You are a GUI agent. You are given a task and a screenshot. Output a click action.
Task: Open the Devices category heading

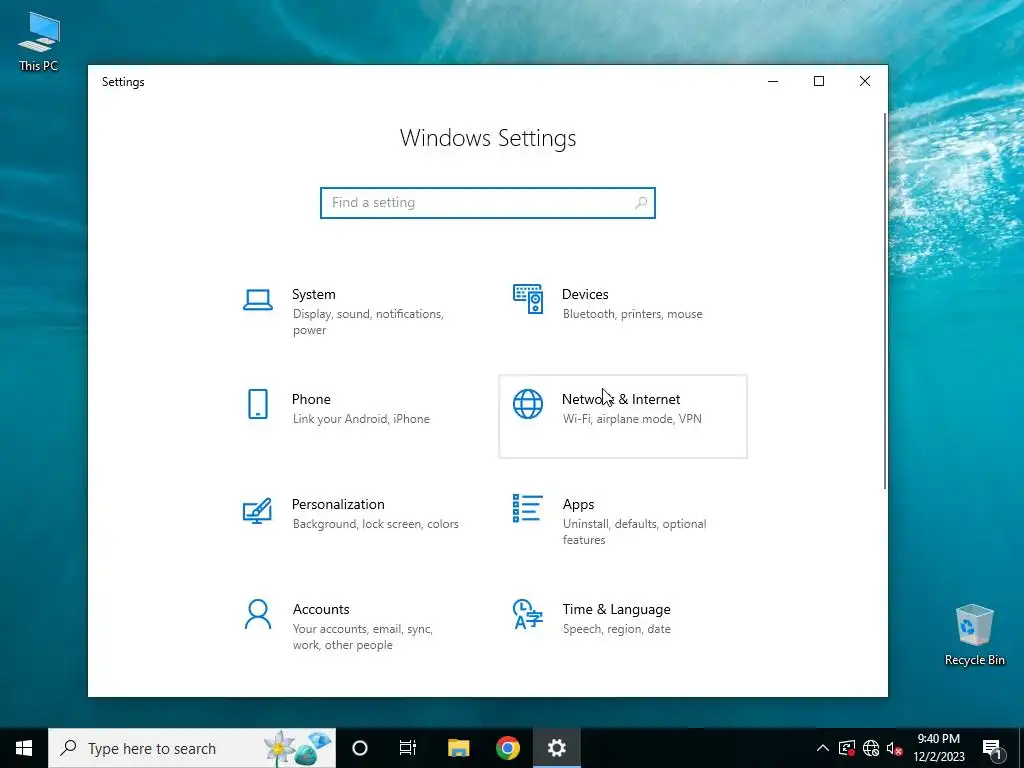(585, 295)
